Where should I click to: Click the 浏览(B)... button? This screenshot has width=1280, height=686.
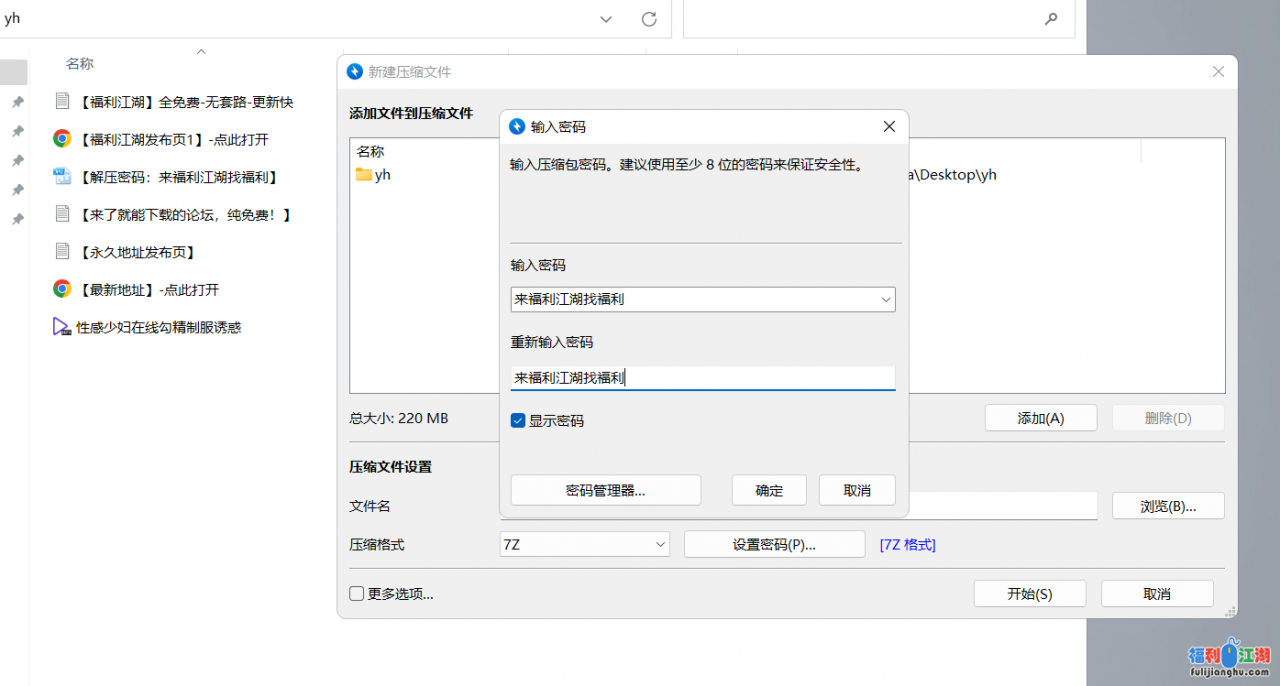click(1168, 506)
